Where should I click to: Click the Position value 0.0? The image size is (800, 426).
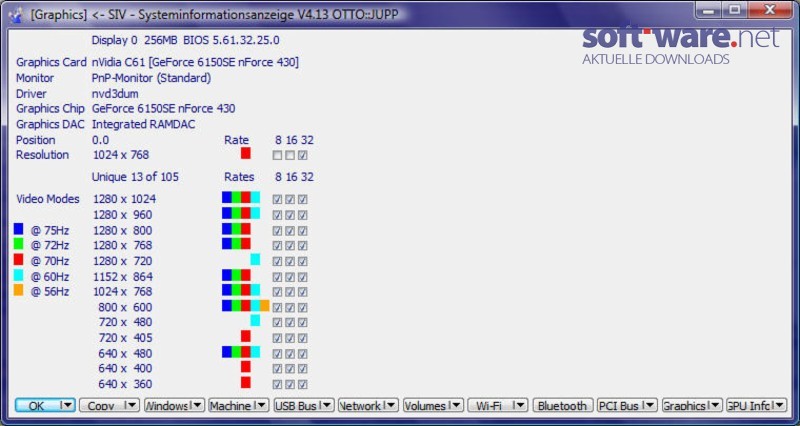click(101, 140)
